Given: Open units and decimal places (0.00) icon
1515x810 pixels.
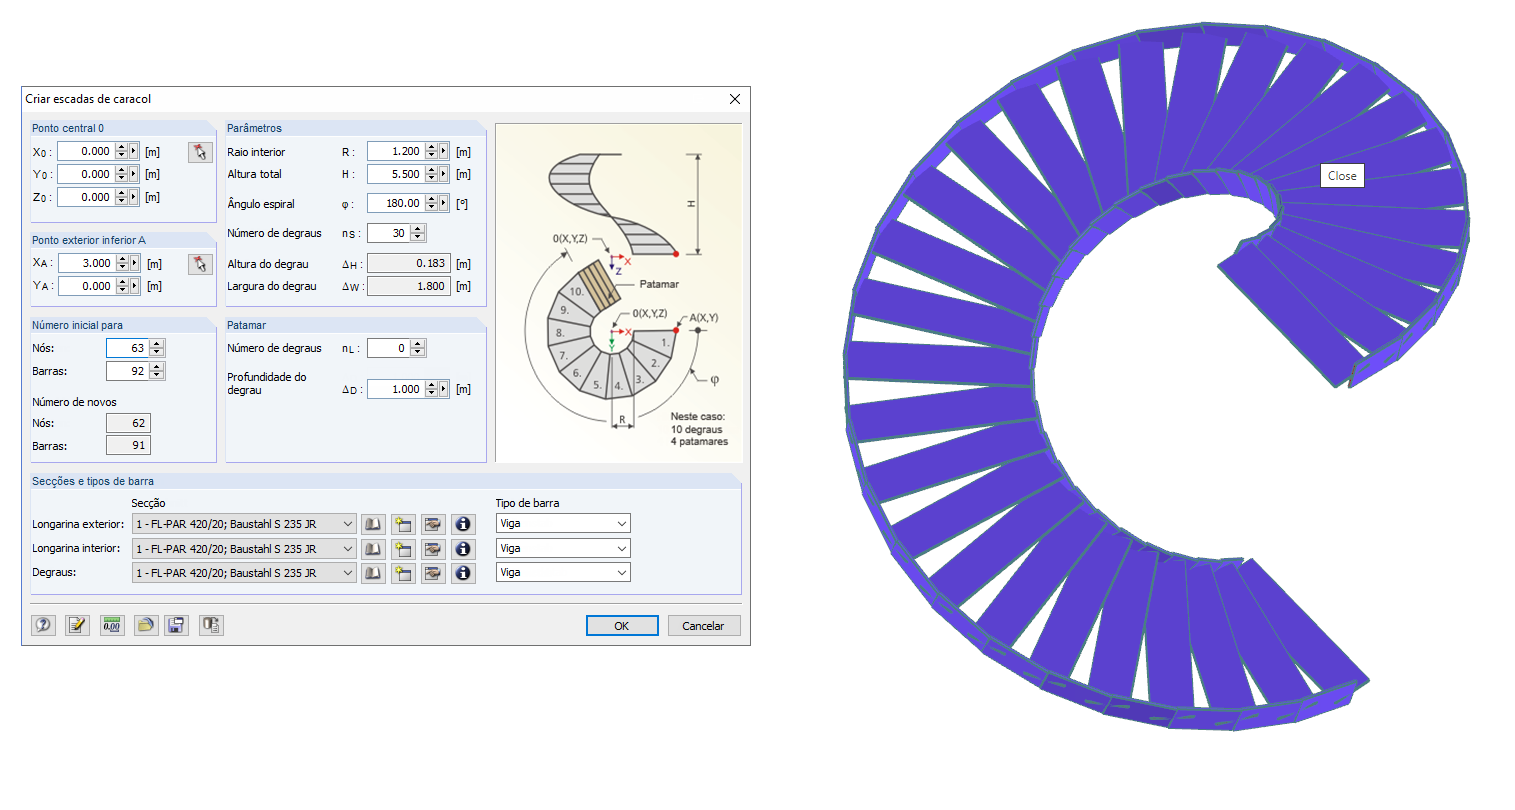Looking at the screenshot, I should pos(112,625).
